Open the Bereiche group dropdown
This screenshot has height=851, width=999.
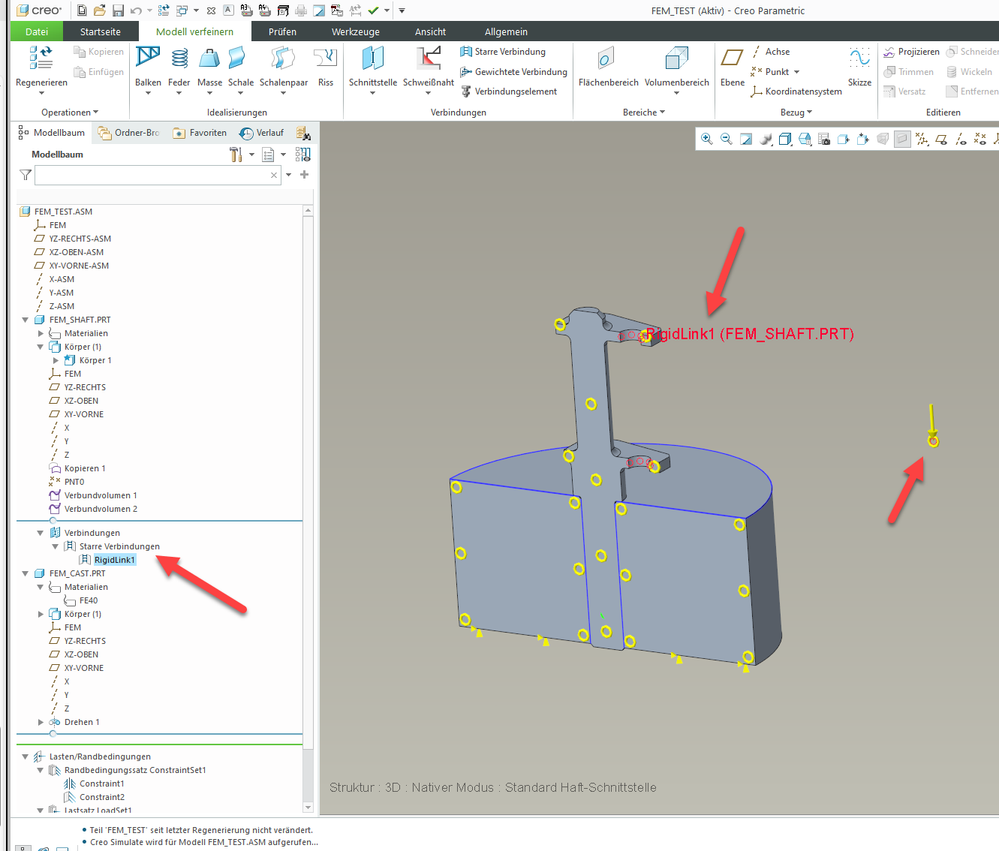coord(643,112)
